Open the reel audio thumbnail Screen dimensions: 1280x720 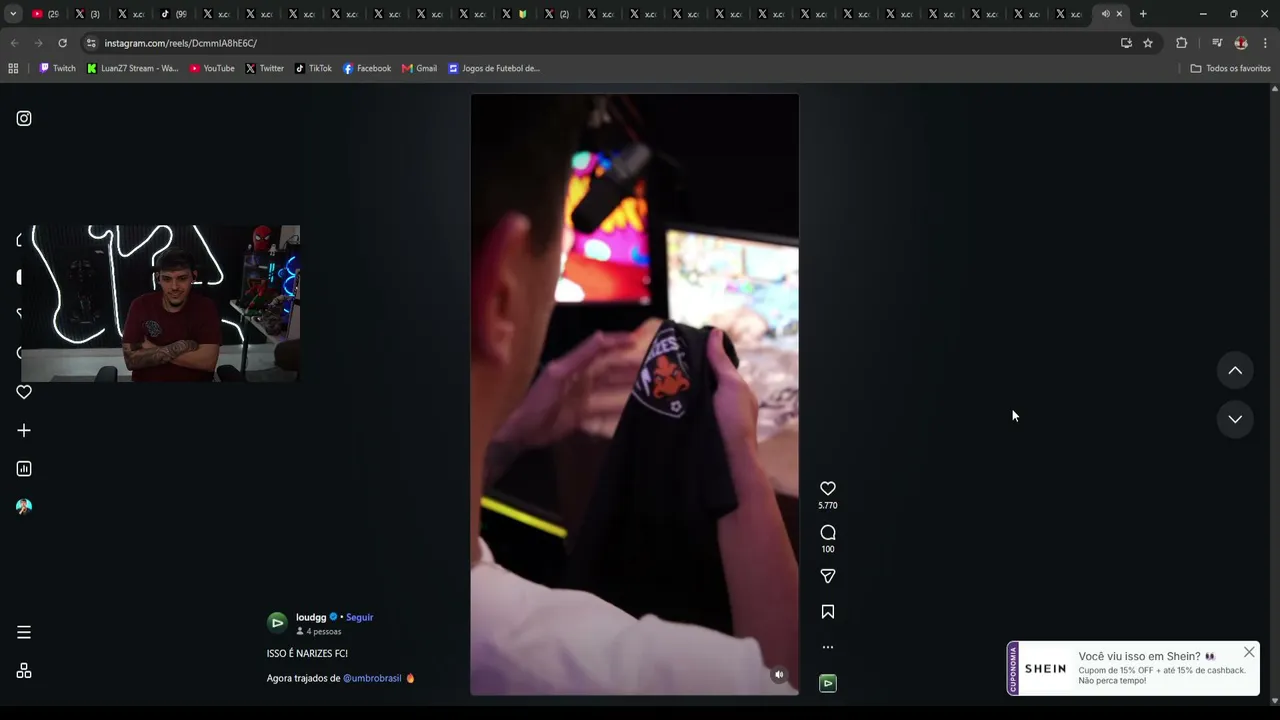click(828, 683)
